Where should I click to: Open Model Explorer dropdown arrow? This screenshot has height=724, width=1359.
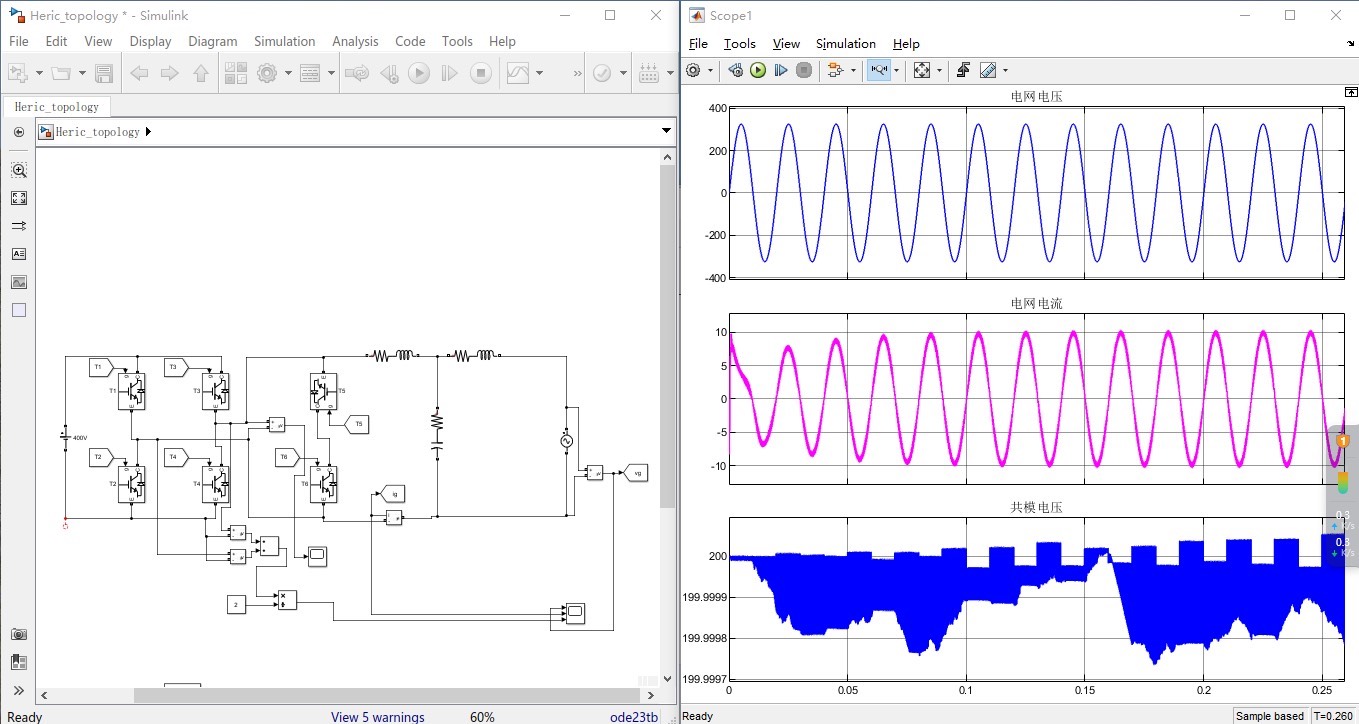point(331,73)
